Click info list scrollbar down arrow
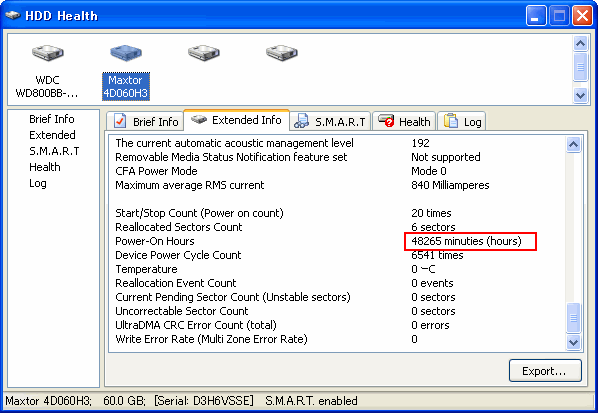598x413 pixels. (x=574, y=342)
